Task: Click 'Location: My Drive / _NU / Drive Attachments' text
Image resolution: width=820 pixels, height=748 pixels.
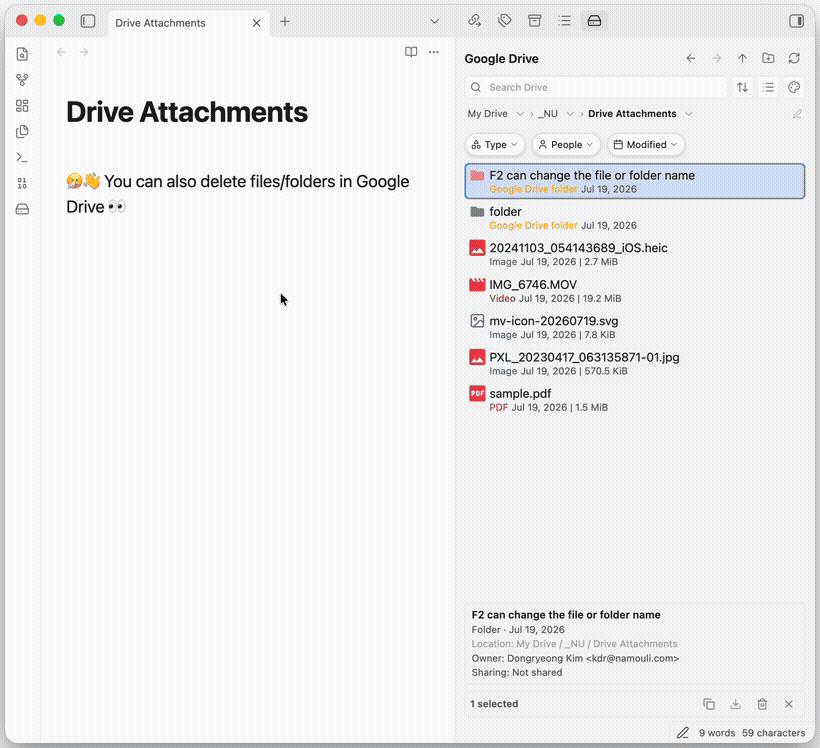Action: pos(574,644)
